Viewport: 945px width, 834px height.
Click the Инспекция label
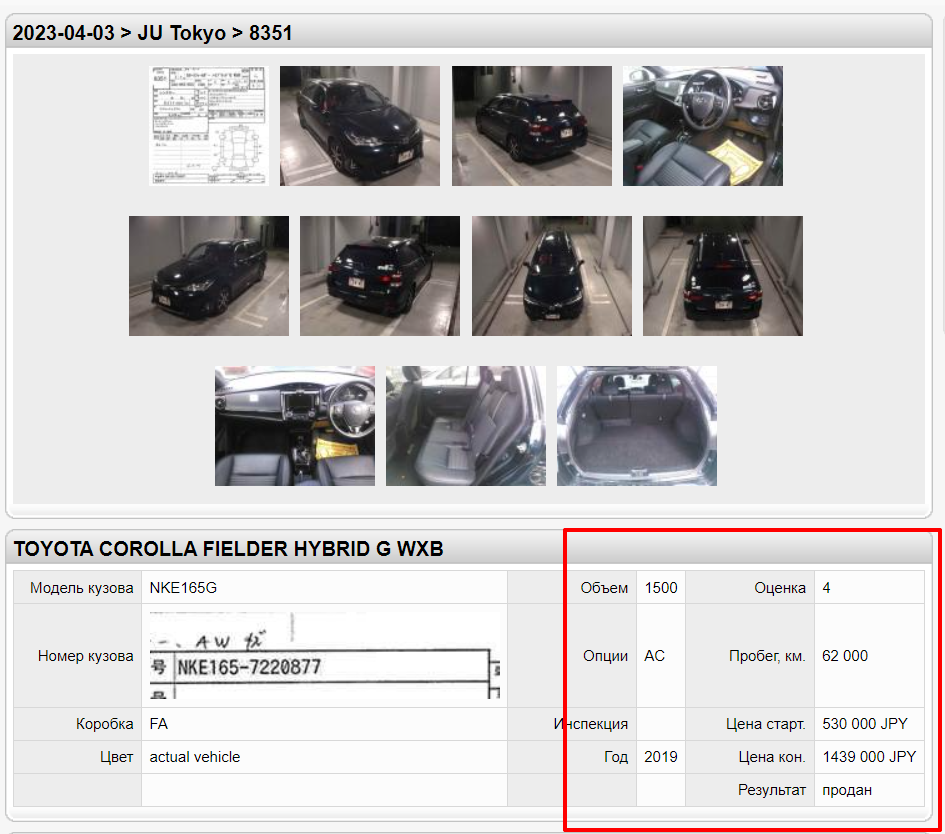(591, 724)
